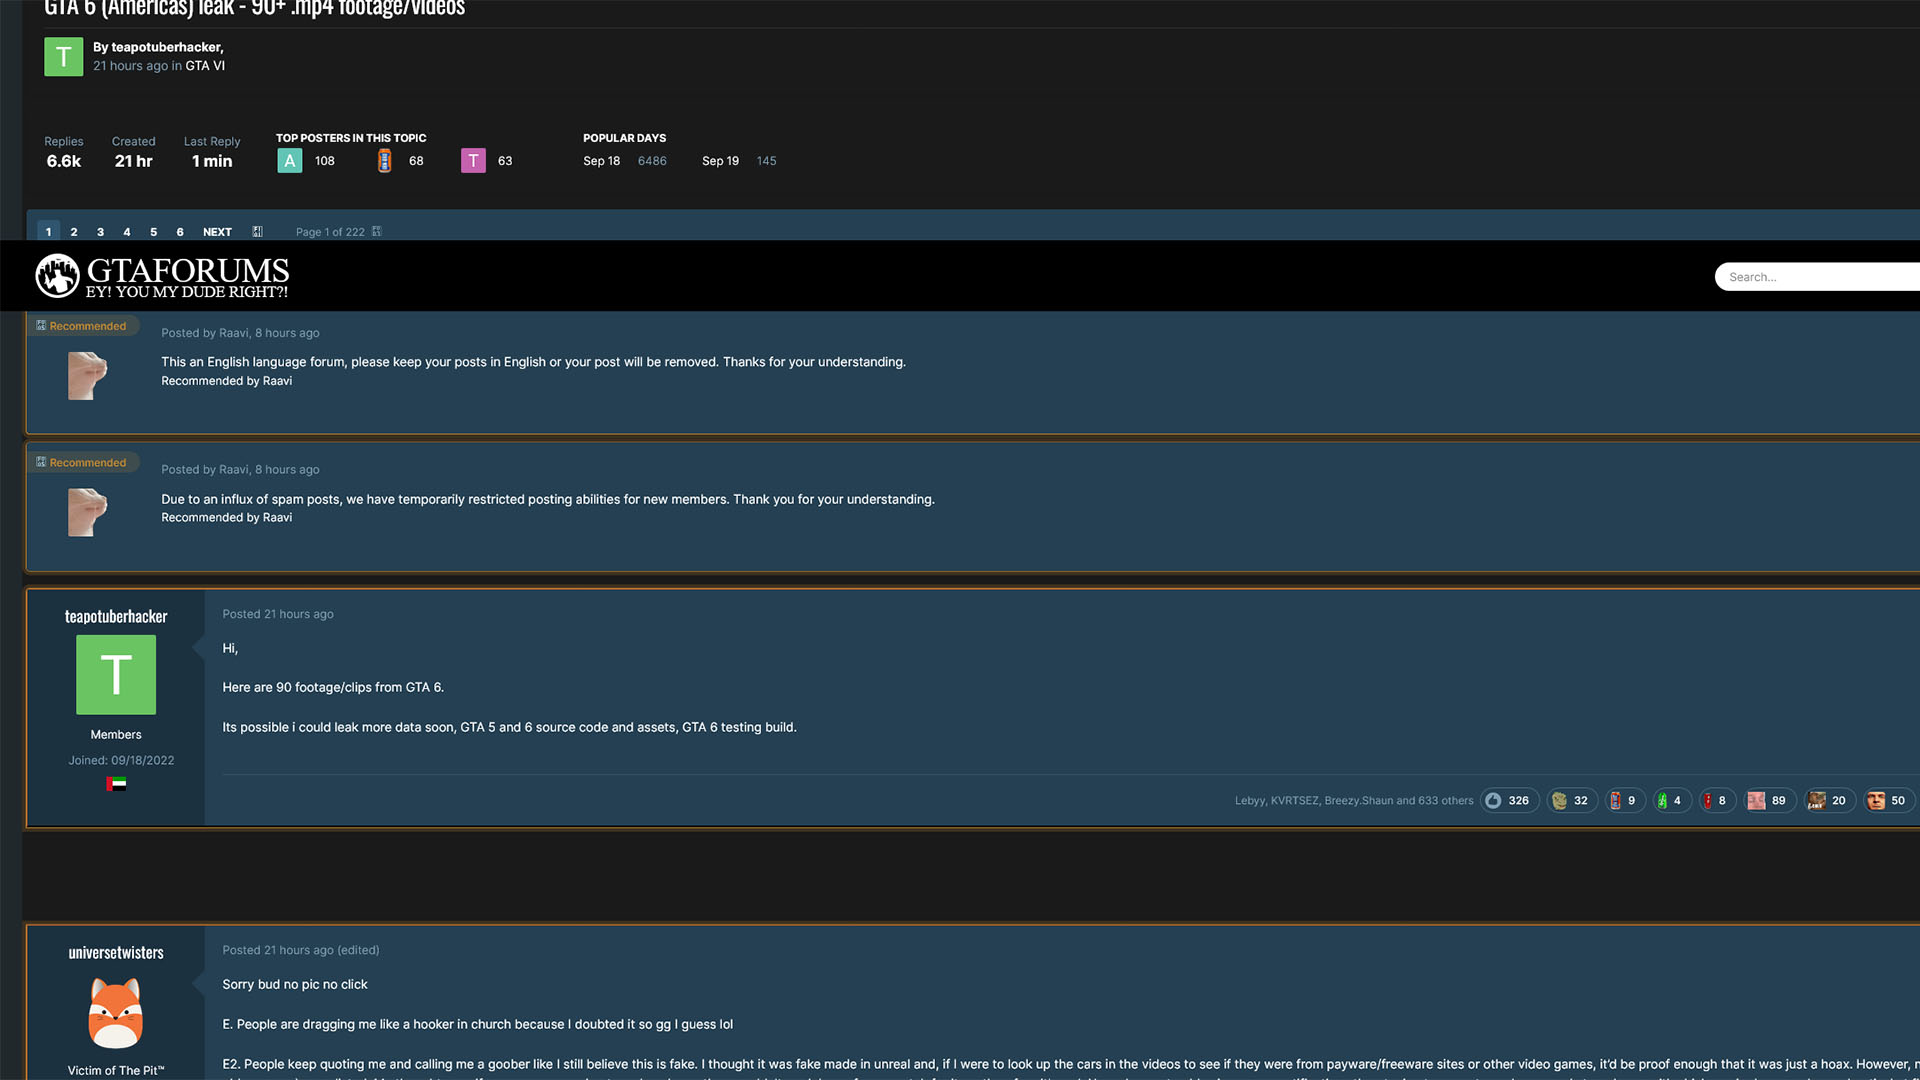
Task: Open pink T avatar top poster with 63
Action: [473, 160]
